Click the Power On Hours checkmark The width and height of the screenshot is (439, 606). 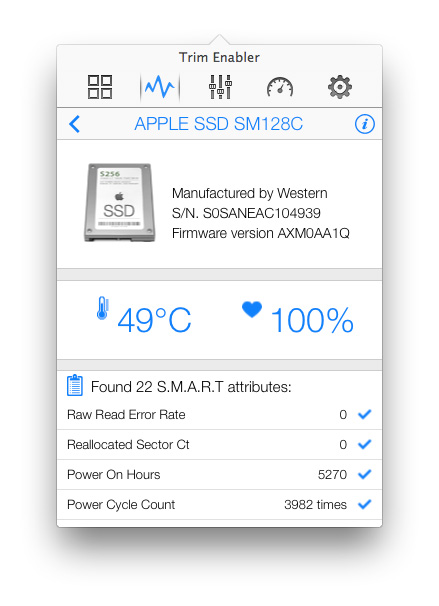click(364, 474)
